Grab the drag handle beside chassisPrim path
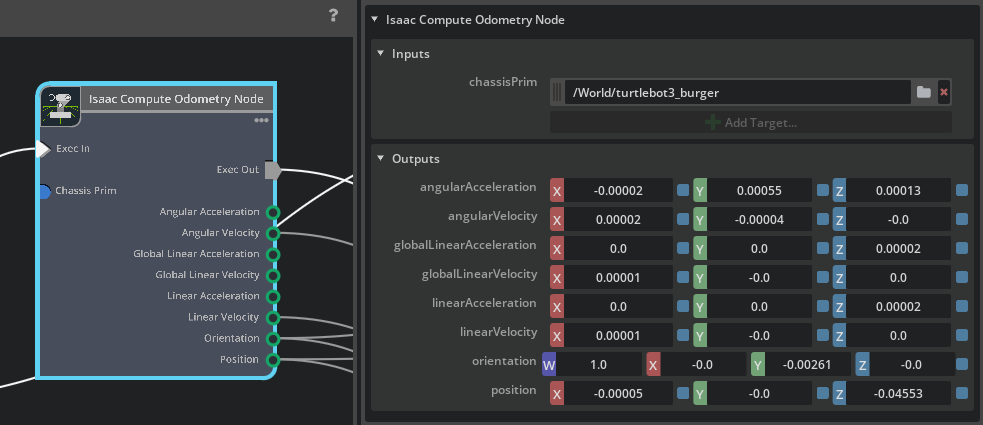The image size is (983, 425). (x=557, y=93)
